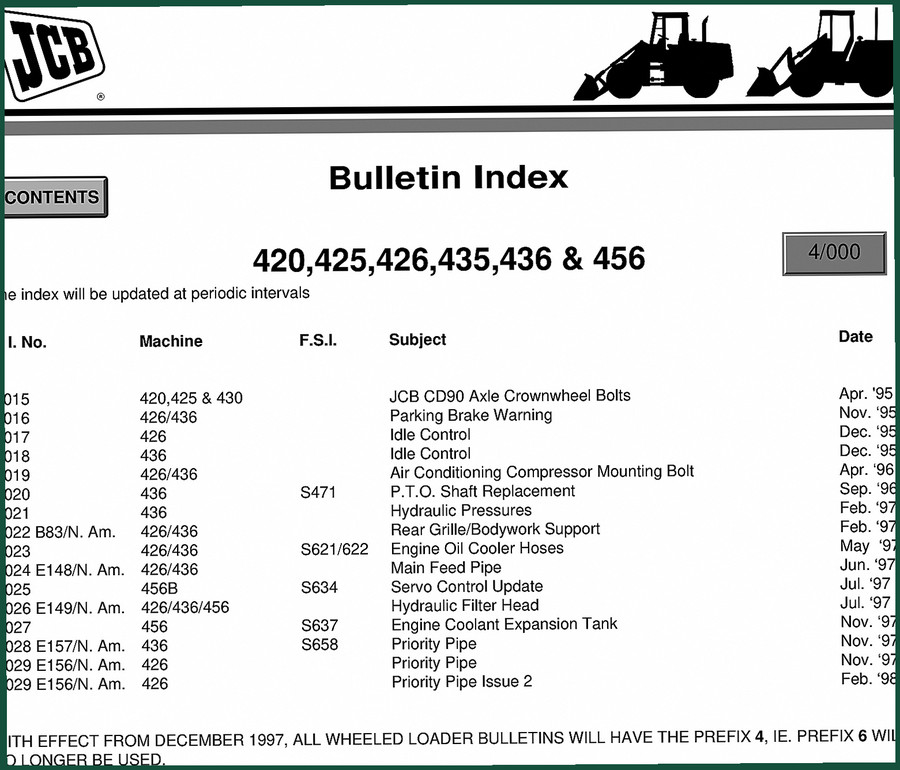Select the 'Bulletin Index' heading

click(x=448, y=177)
